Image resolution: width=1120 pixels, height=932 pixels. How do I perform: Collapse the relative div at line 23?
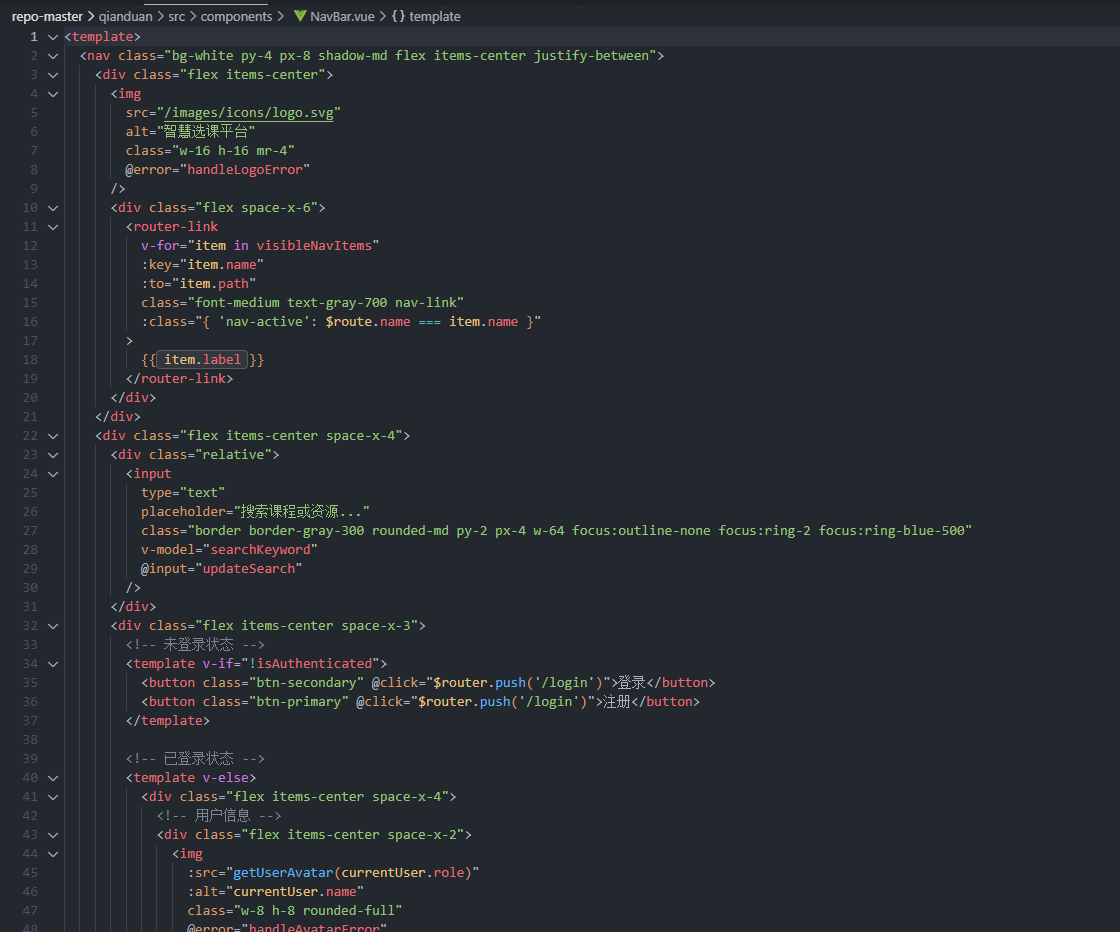click(x=53, y=454)
